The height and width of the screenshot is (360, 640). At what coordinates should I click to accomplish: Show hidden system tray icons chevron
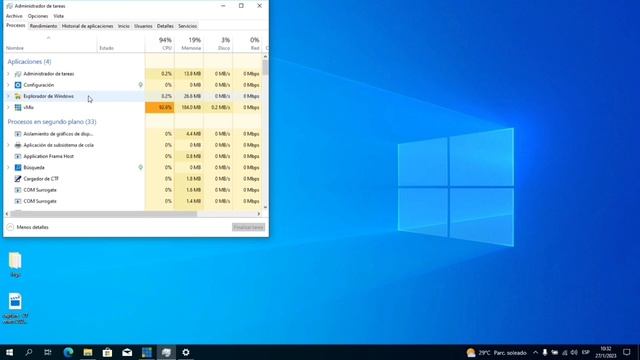535,352
